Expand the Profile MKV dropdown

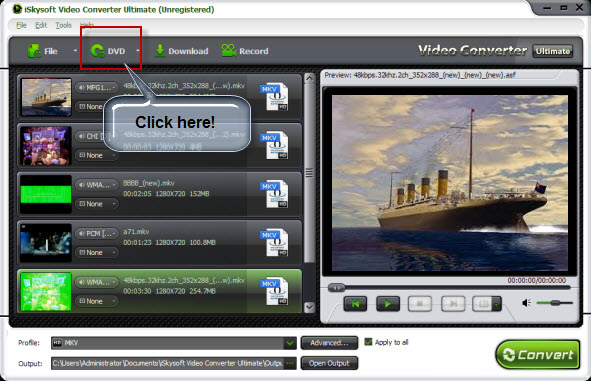click(x=290, y=343)
